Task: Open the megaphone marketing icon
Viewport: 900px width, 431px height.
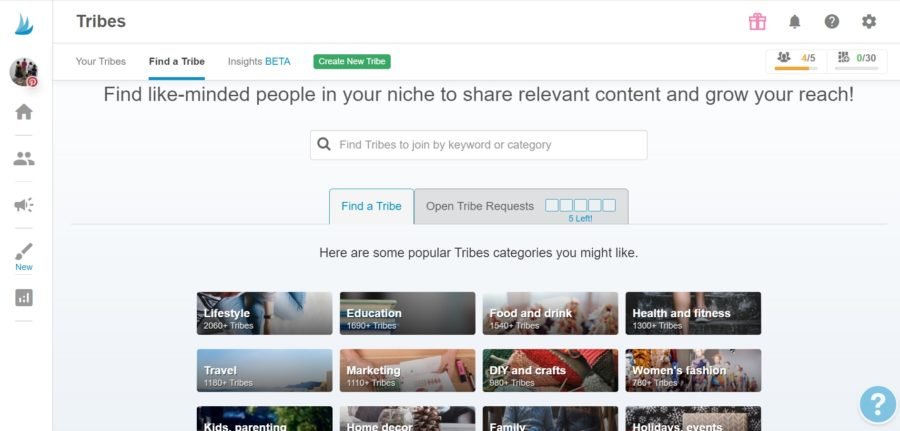Action: (x=24, y=205)
